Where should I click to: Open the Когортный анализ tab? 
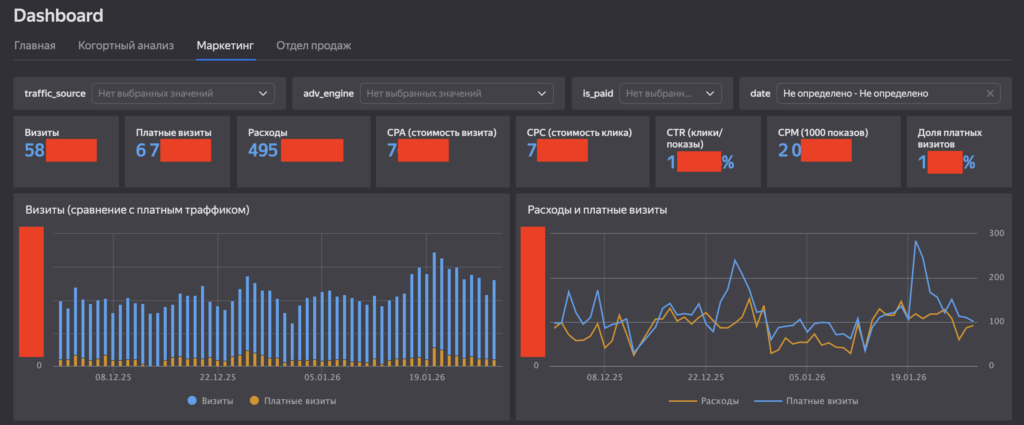tap(126, 46)
